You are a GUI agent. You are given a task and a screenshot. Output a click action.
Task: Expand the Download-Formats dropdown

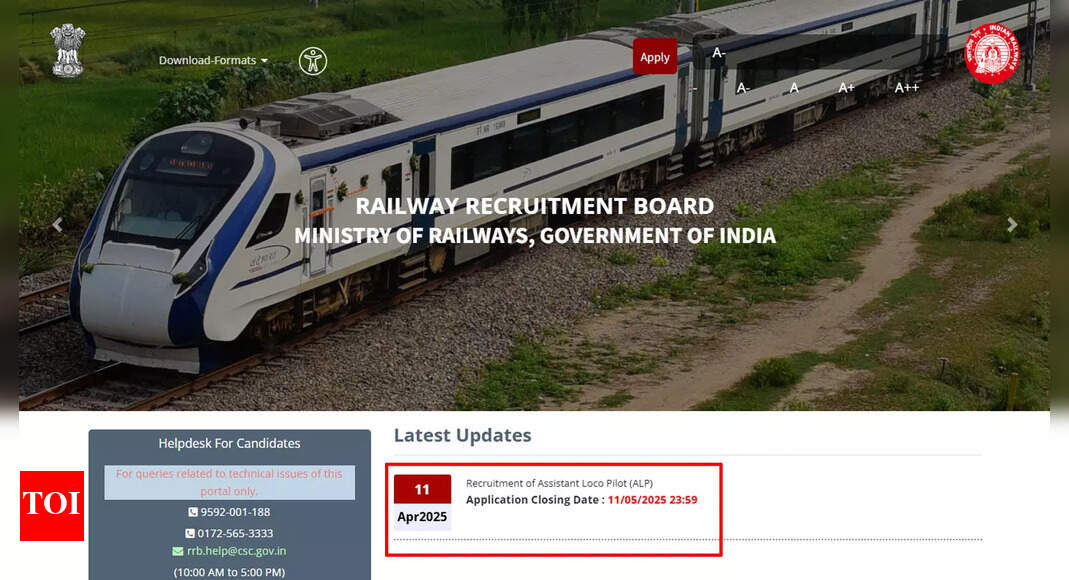213,61
